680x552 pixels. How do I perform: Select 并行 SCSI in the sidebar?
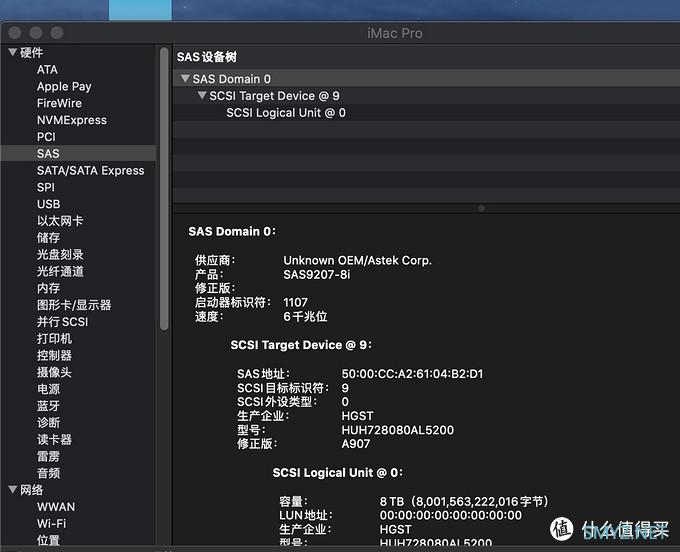point(62,322)
